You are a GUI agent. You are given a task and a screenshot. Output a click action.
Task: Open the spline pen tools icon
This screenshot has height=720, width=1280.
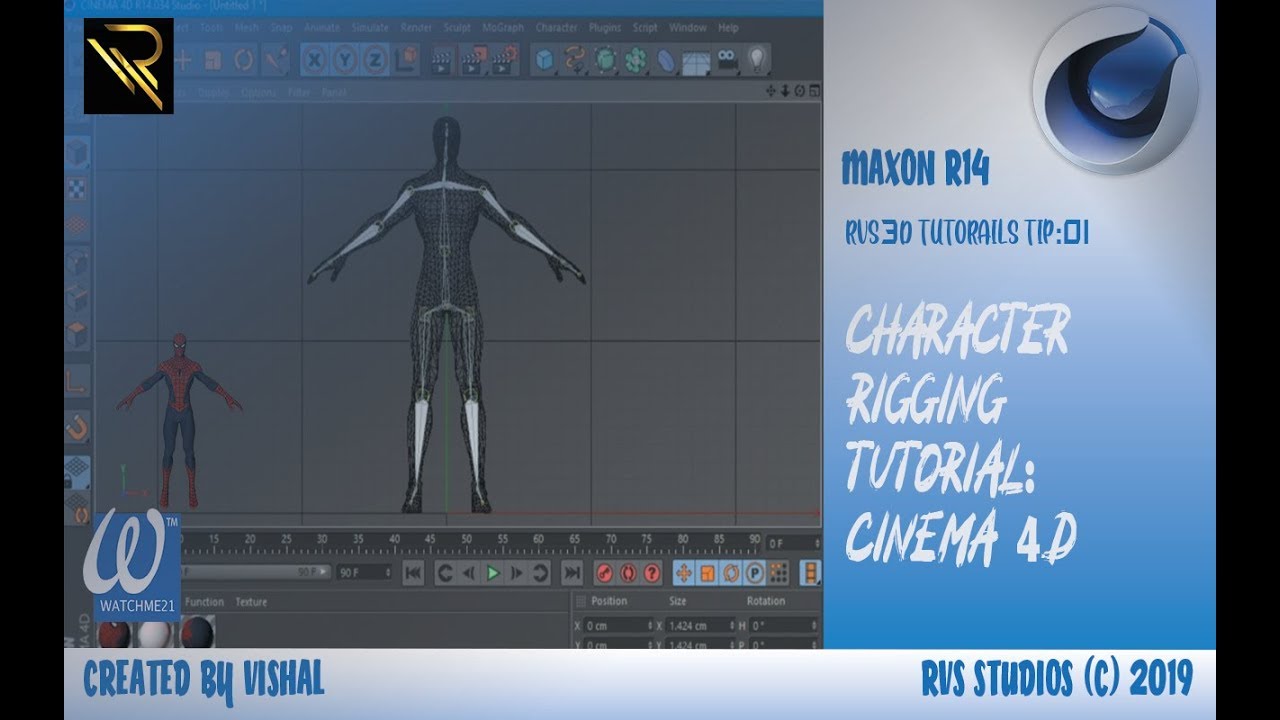pyautogui.click(x=575, y=60)
